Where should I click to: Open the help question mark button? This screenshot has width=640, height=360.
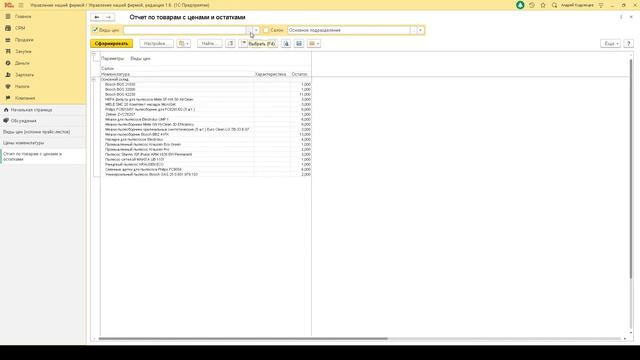(629, 43)
